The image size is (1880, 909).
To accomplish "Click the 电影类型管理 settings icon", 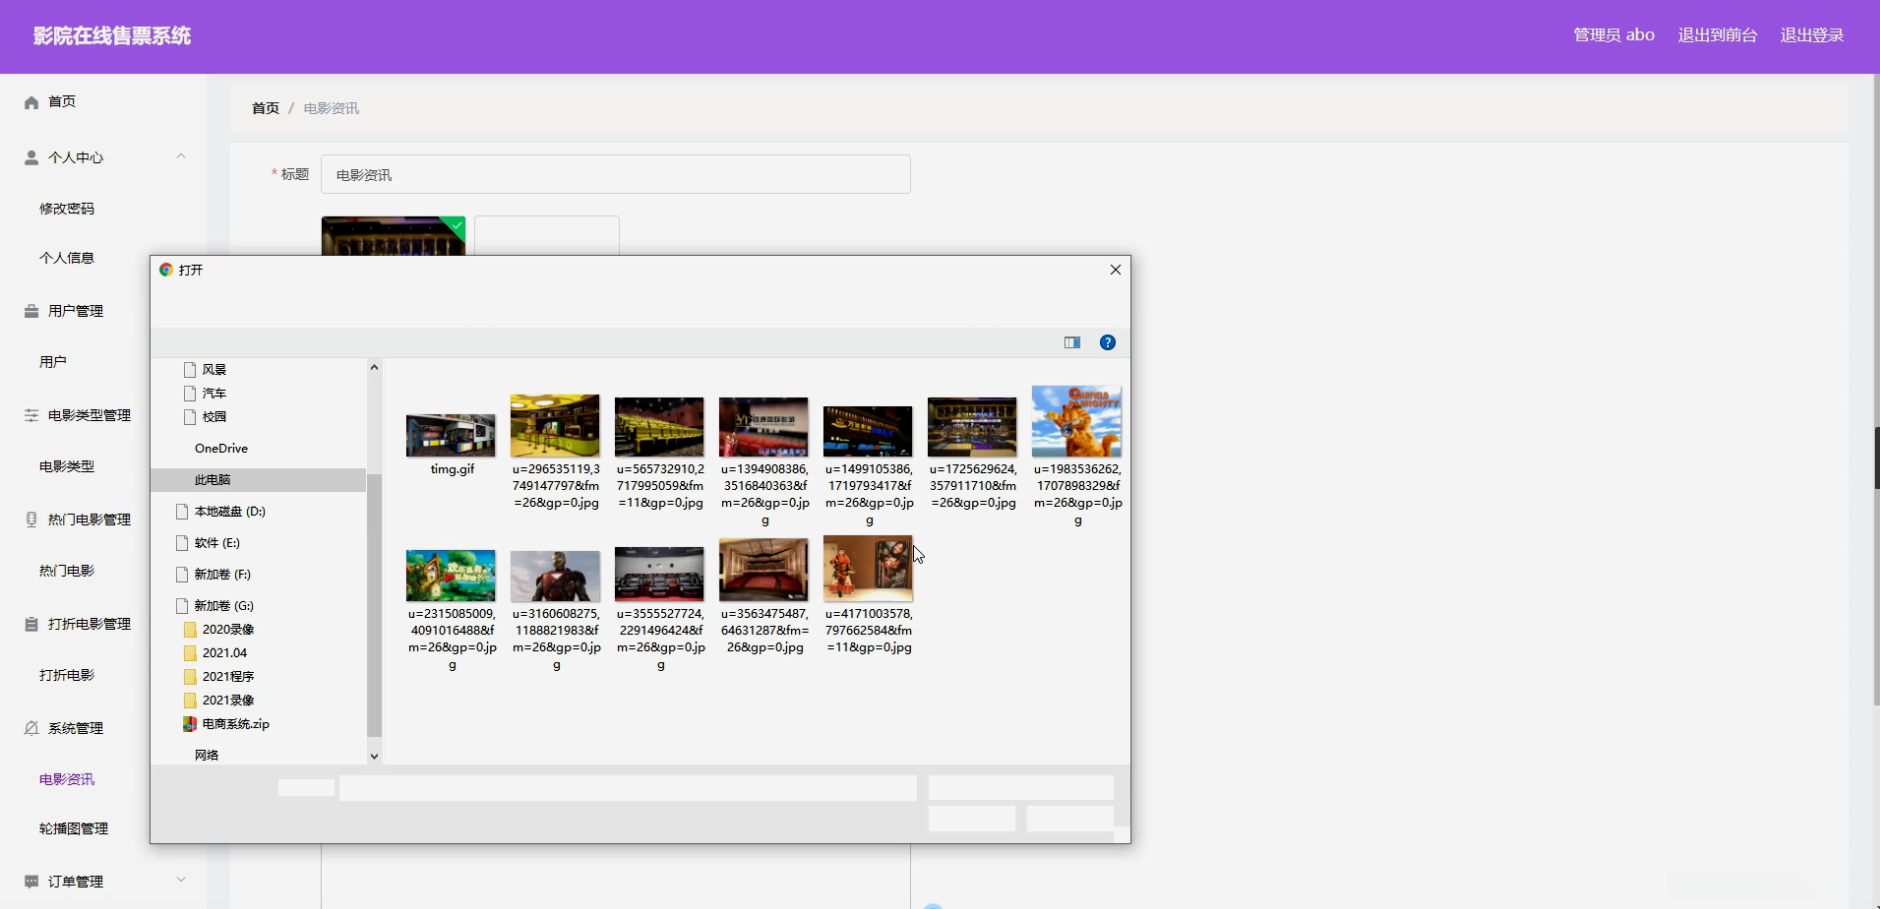I will [32, 415].
